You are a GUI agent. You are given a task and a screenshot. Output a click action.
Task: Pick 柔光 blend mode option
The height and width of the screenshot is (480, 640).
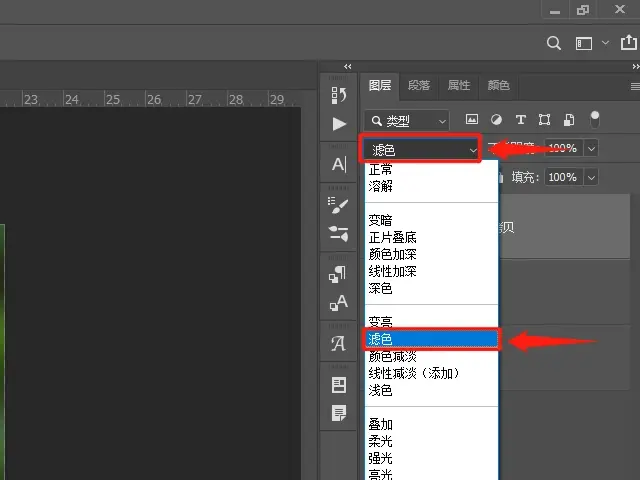click(x=380, y=441)
